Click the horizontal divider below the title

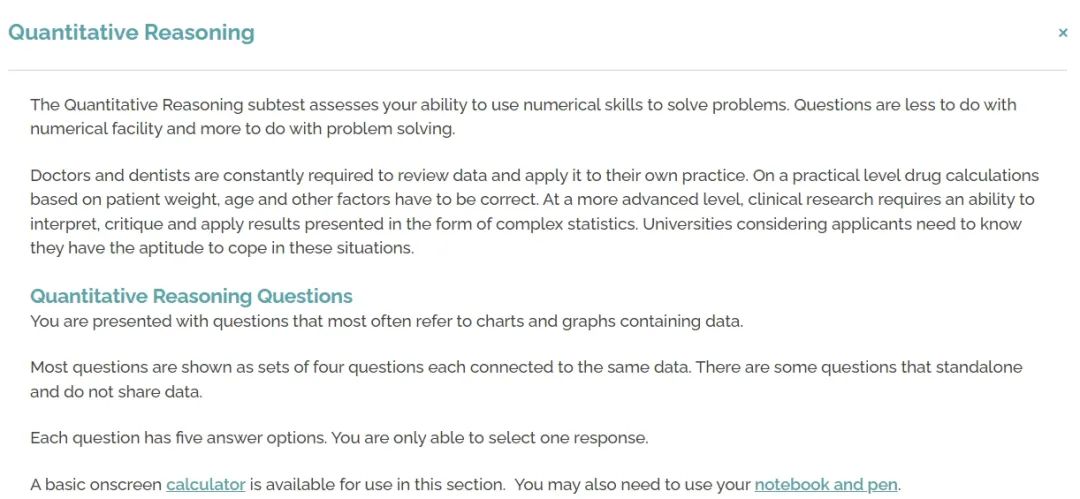[x=537, y=70]
